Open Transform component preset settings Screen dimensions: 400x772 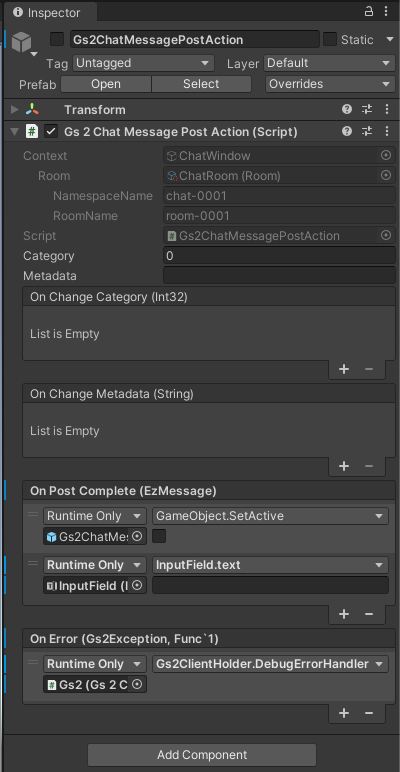pyautogui.click(x=367, y=109)
